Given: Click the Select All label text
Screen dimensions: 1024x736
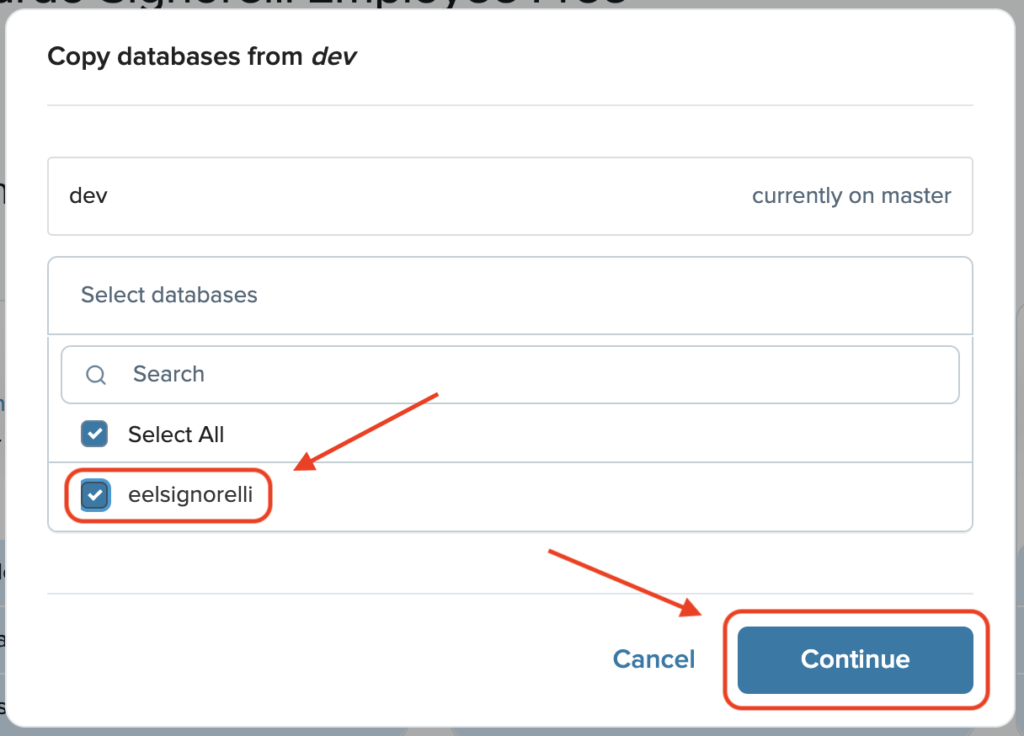Looking at the screenshot, I should pyautogui.click(x=176, y=434).
